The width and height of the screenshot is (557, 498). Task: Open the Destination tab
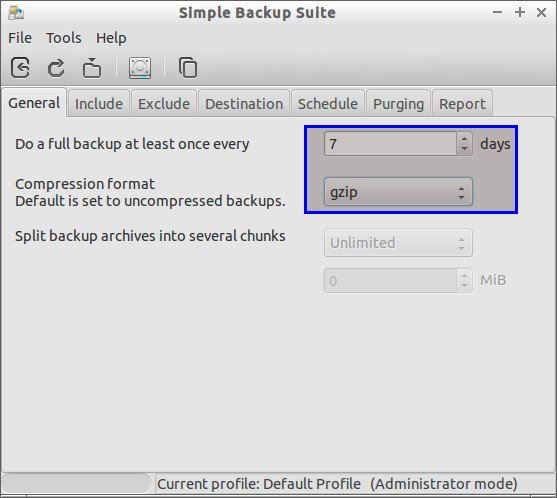244,104
